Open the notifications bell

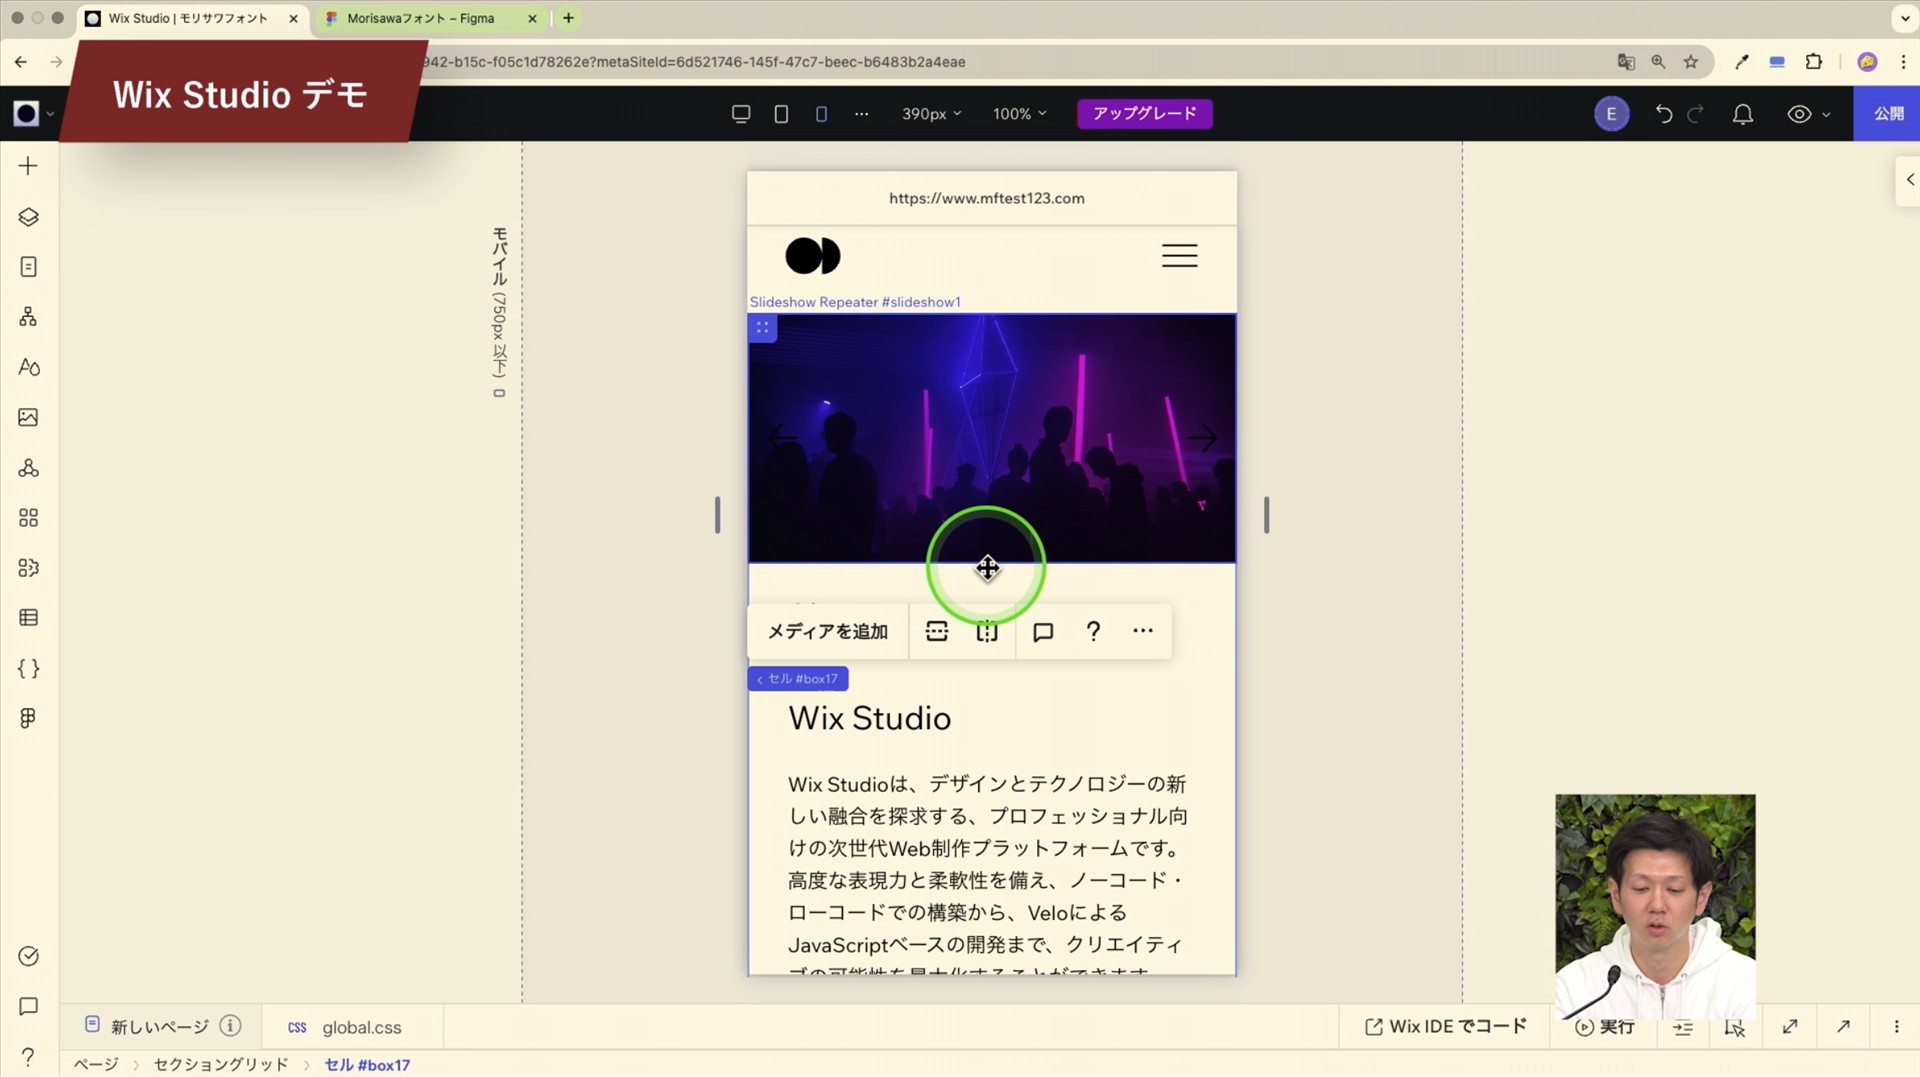click(x=1743, y=114)
